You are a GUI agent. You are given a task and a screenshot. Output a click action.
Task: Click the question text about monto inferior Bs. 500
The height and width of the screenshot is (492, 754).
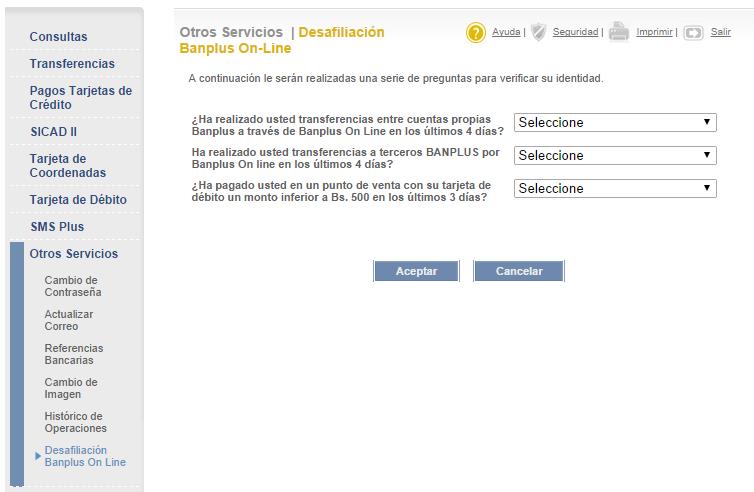pyautogui.click(x=341, y=191)
